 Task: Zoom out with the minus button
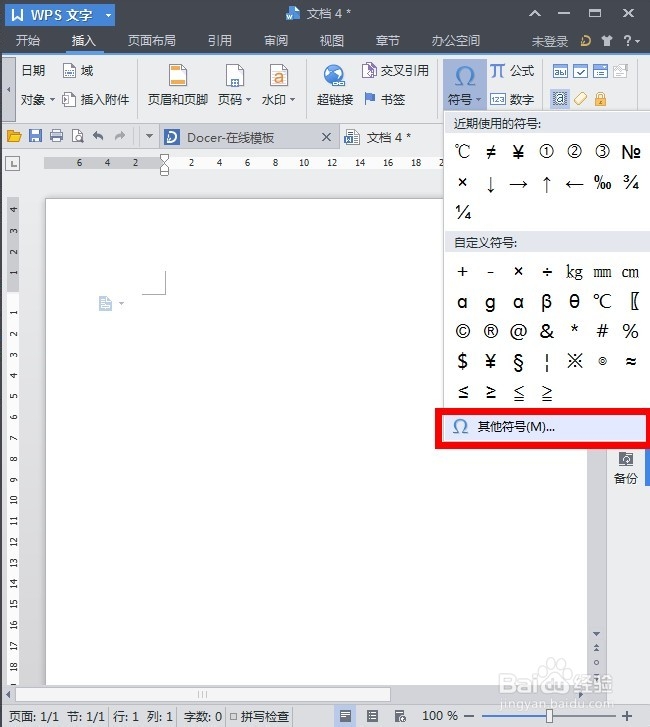[x=469, y=716]
